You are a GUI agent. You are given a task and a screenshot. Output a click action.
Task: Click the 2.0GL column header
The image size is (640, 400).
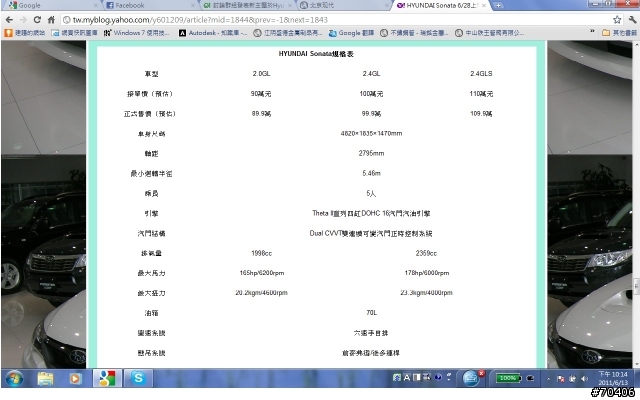[261, 73]
